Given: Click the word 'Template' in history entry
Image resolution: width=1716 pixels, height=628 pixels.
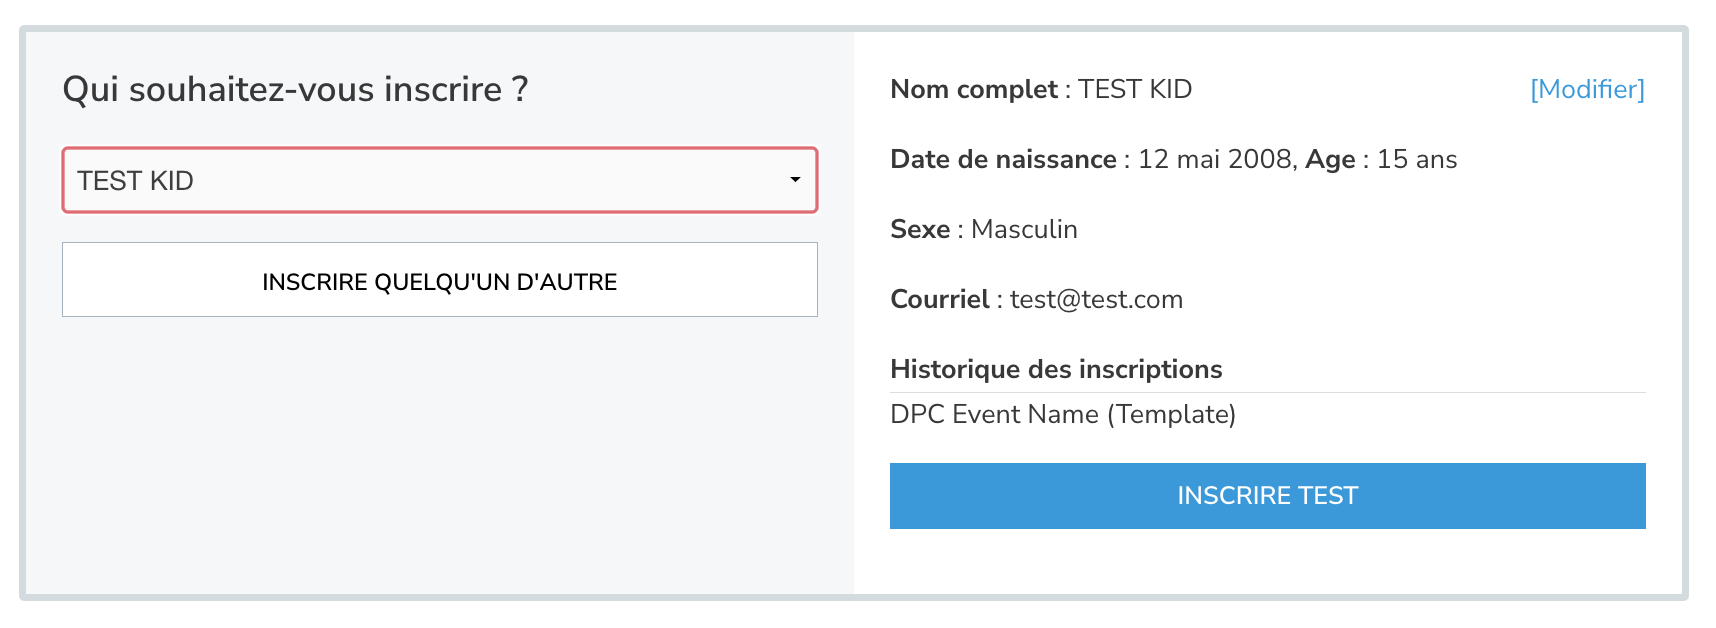Looking at the screenshot, I should point(1172,414).
